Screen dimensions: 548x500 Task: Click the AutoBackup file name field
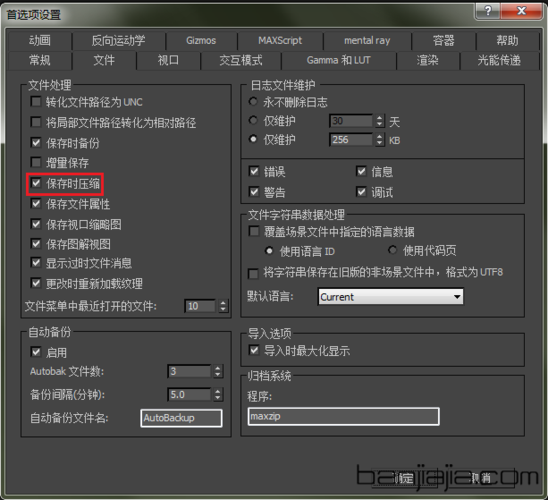(181, 418)
